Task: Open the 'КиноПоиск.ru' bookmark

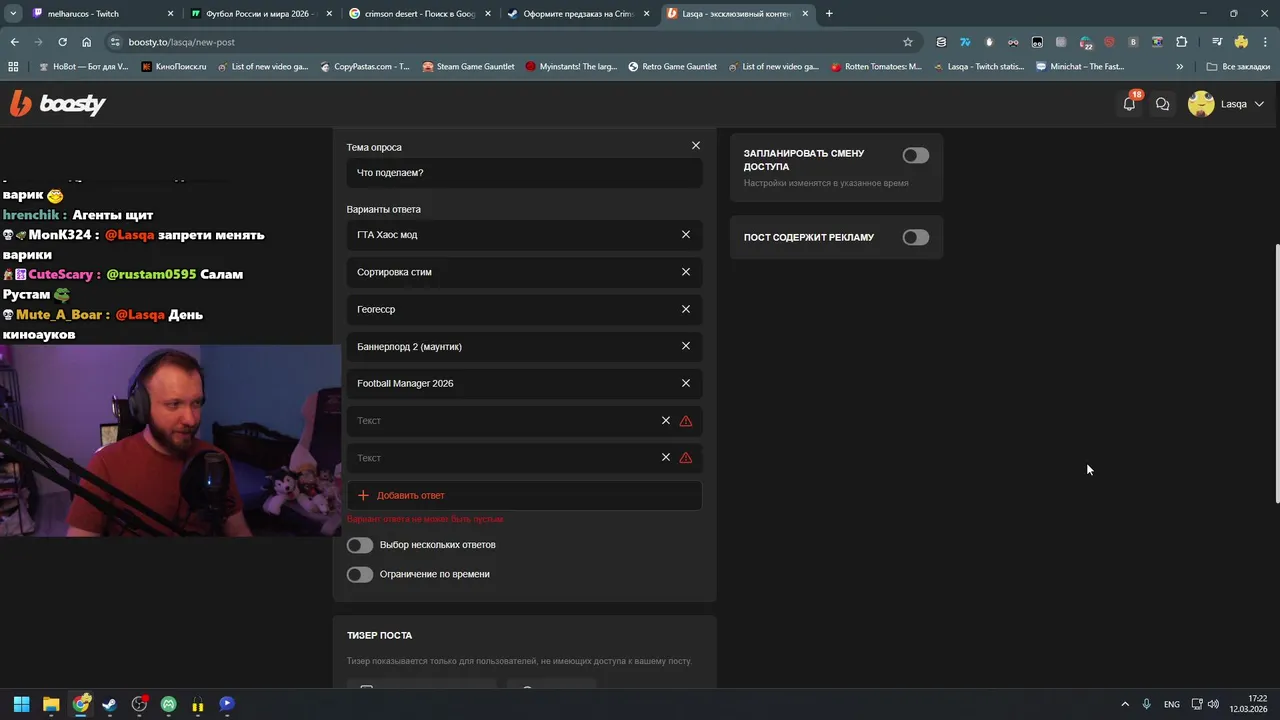Action: point(174,67)
